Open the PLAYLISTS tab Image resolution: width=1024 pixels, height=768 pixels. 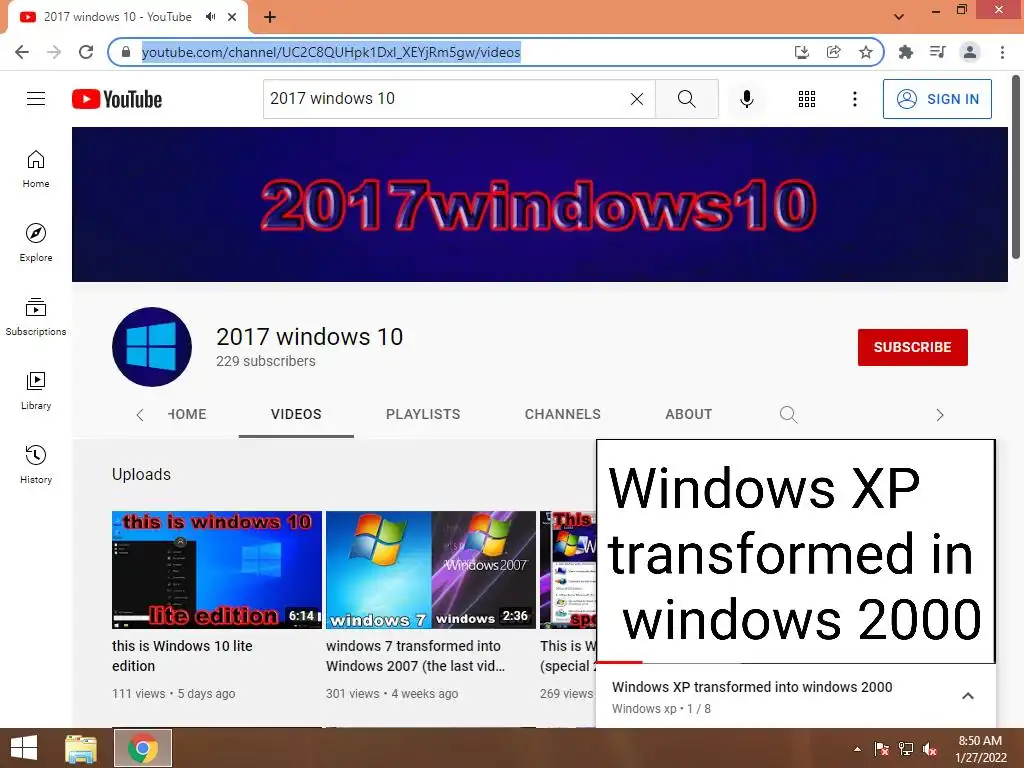(x=423, y=414)
